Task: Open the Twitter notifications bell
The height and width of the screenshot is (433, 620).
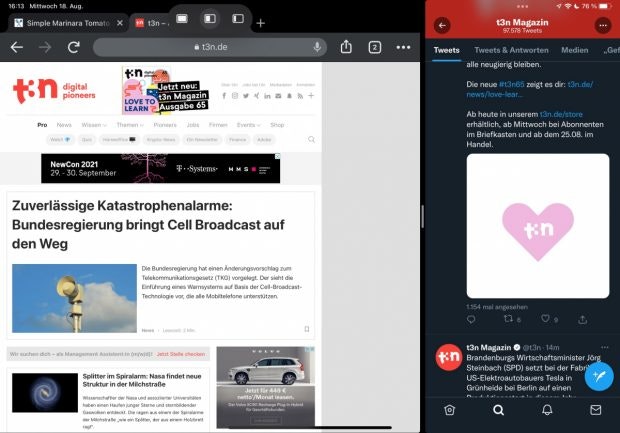Action: (x=547, y=410)
